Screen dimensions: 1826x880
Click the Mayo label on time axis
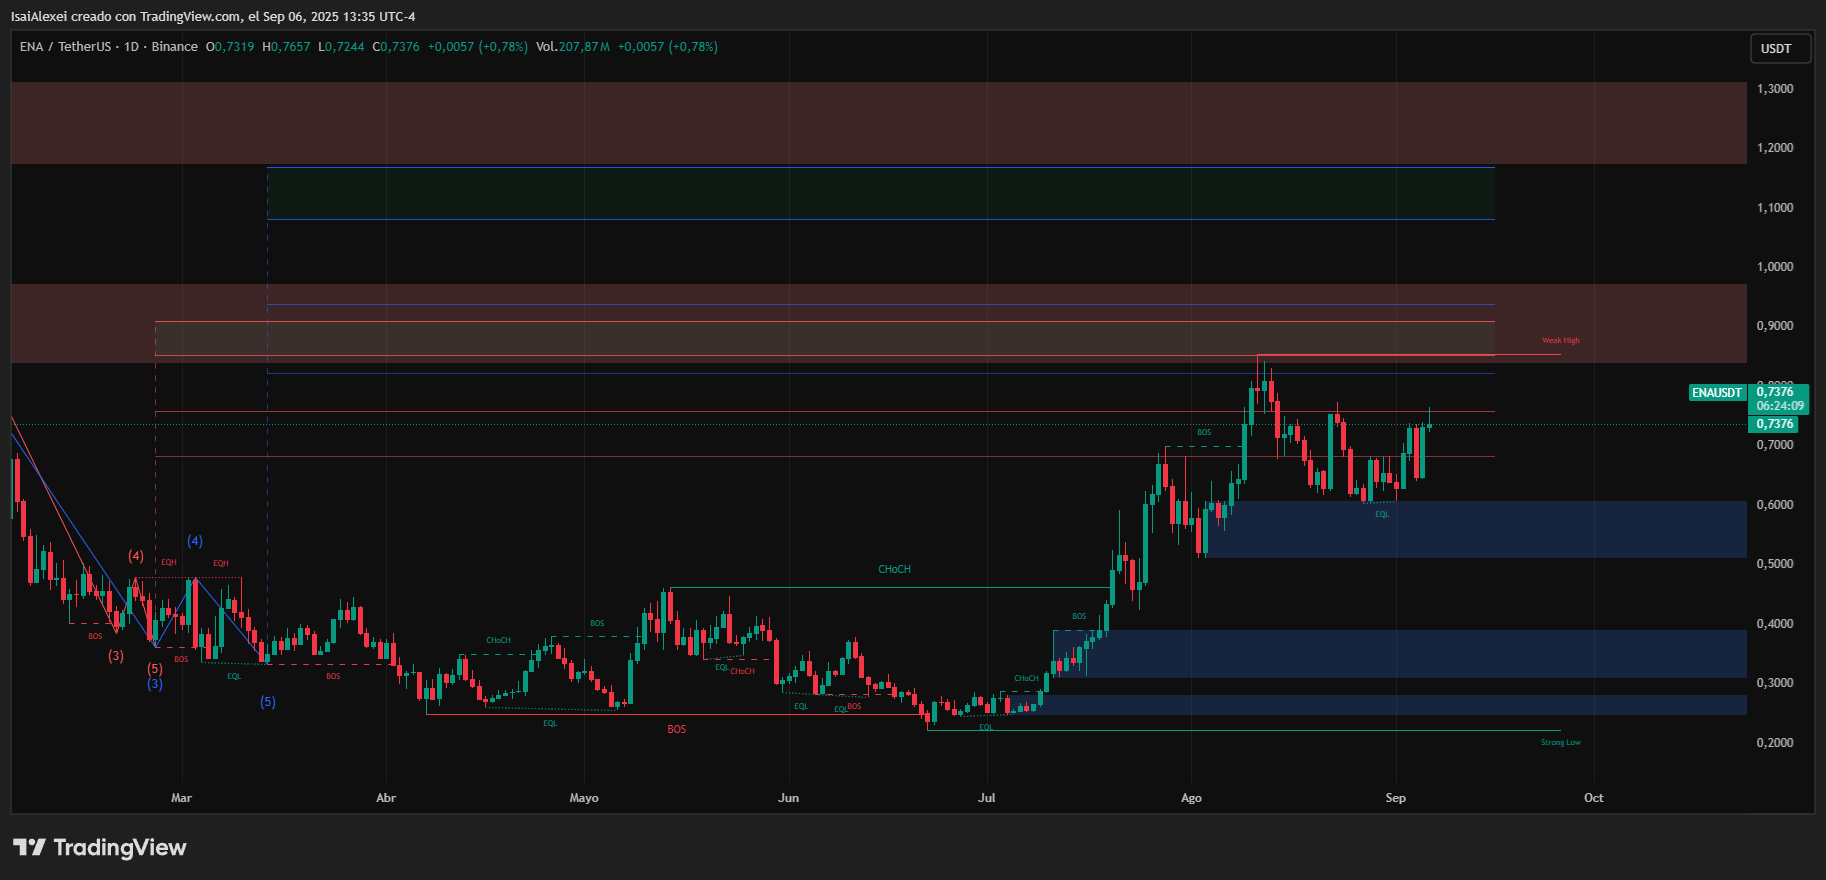584,798
